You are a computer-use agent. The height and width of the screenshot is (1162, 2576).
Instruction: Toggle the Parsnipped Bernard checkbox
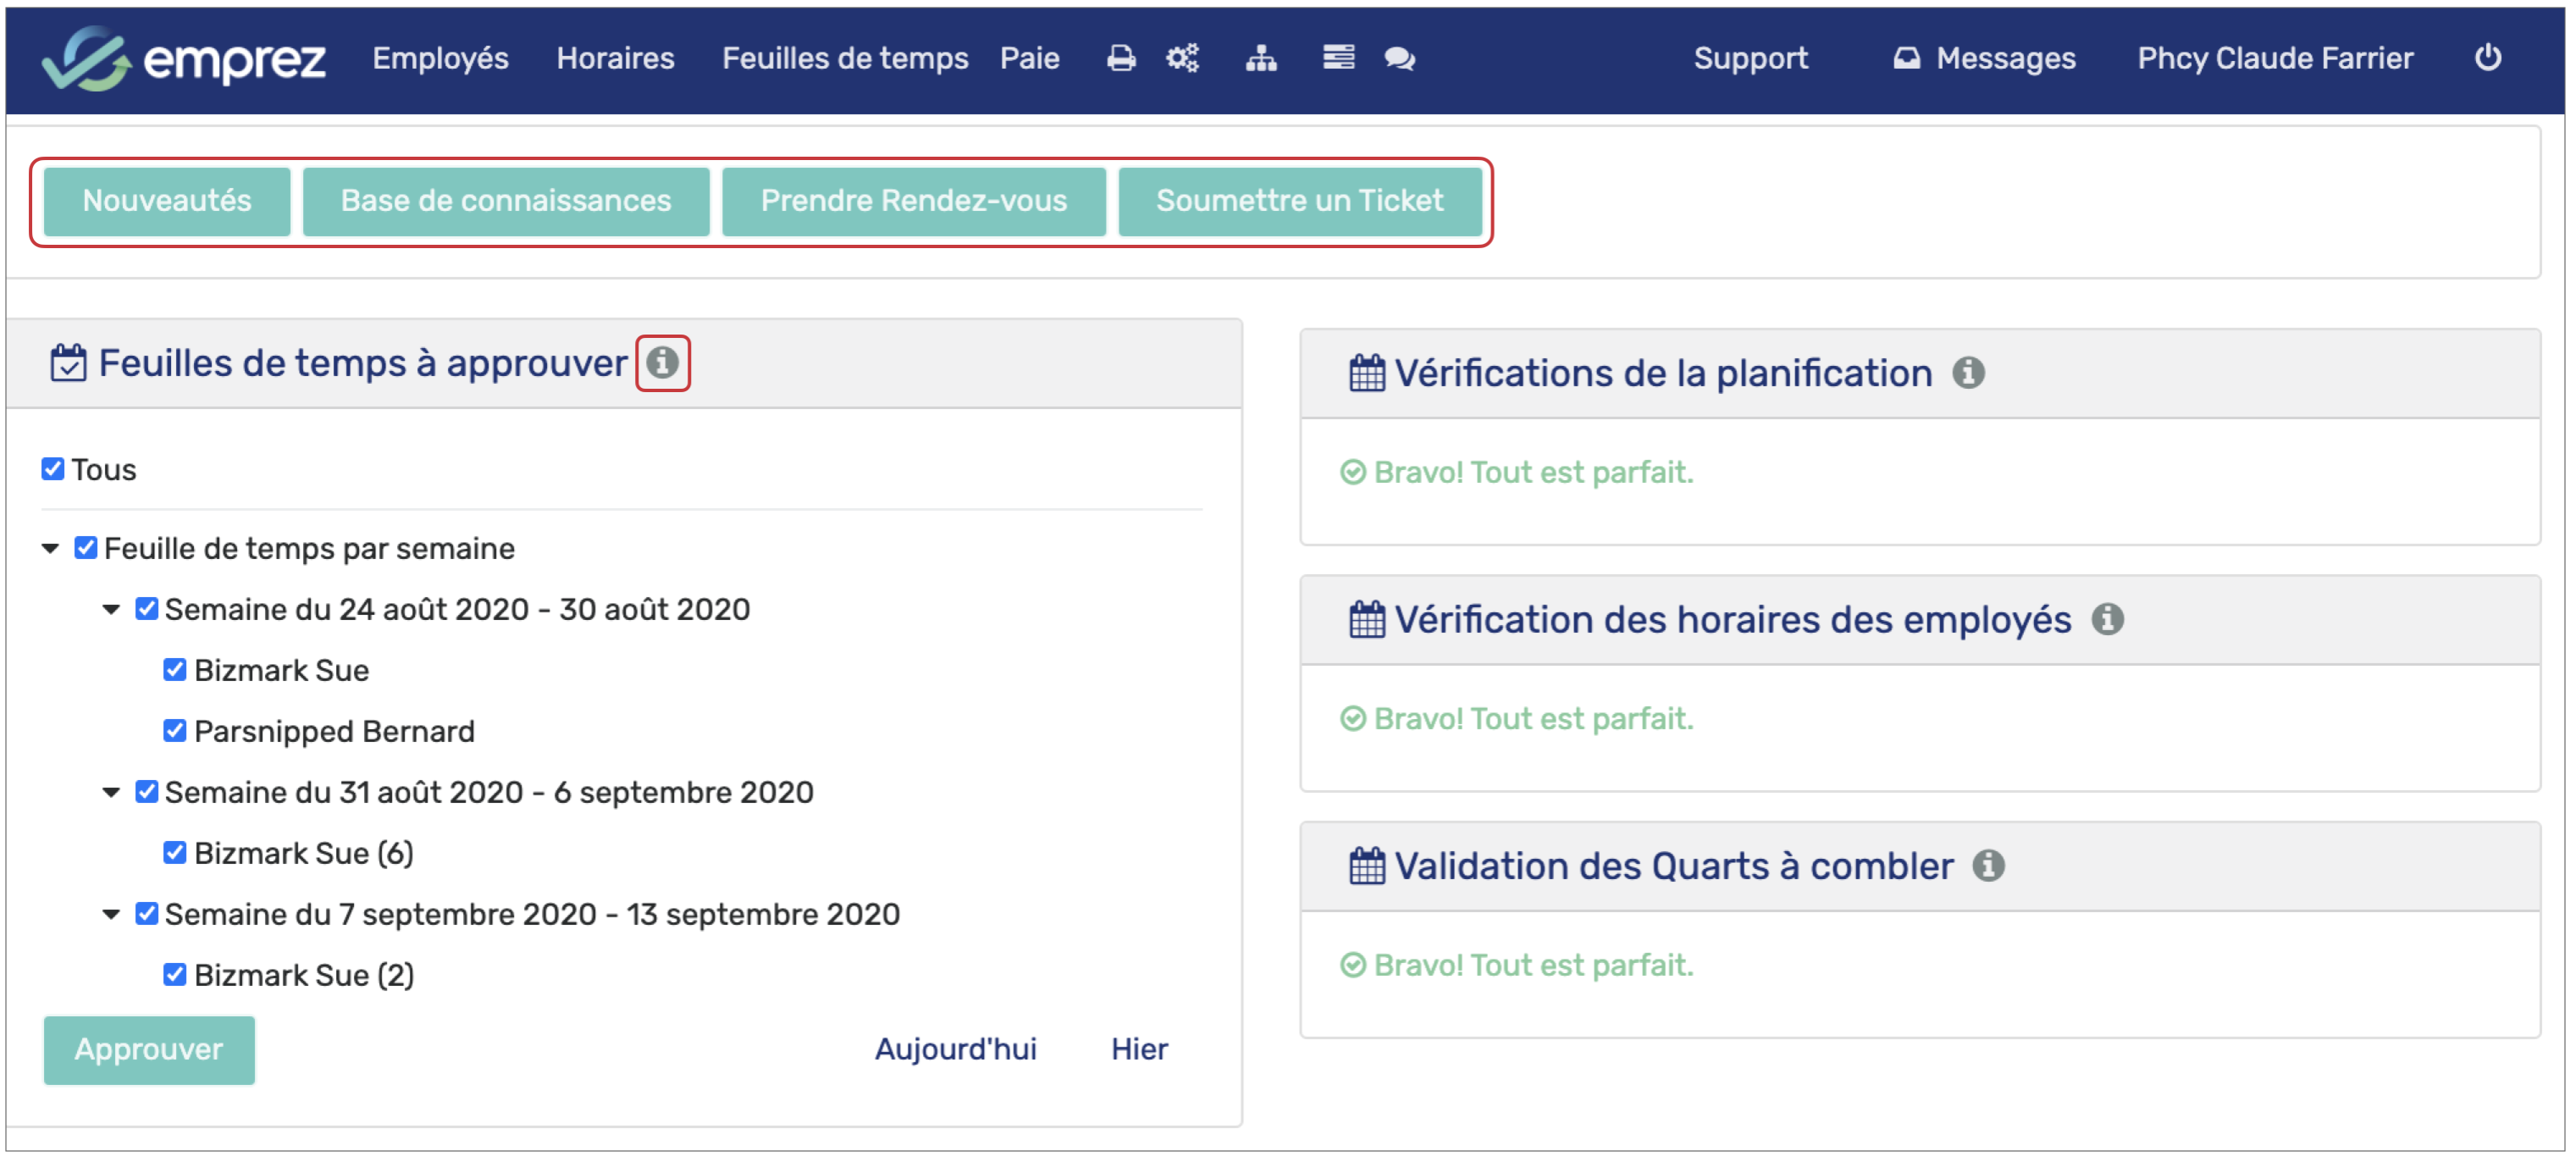tap(174, 731)
